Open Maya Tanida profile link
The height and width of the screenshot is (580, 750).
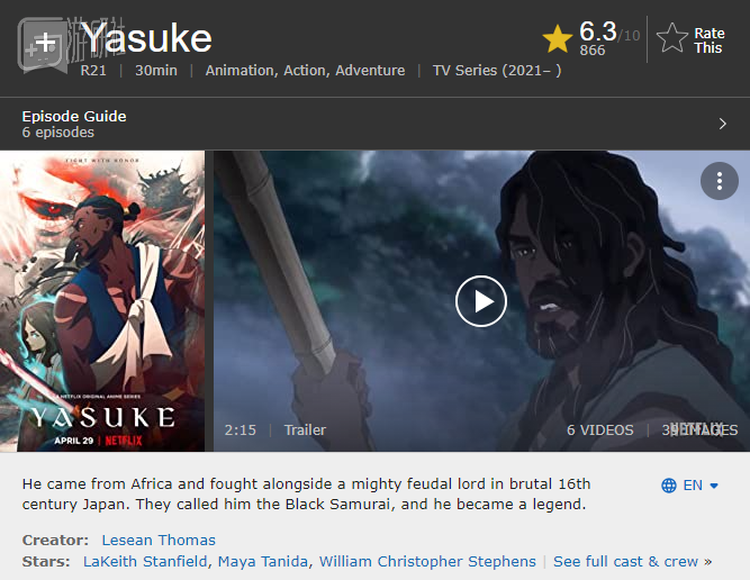263,561
